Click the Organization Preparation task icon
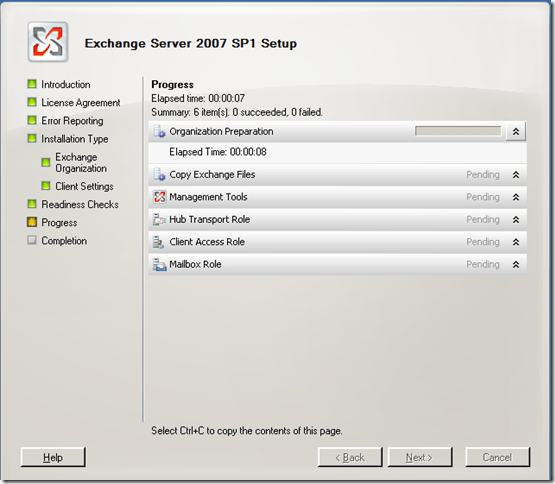The width and height of the screenshot is (555, 484). (x=159, y=131)
